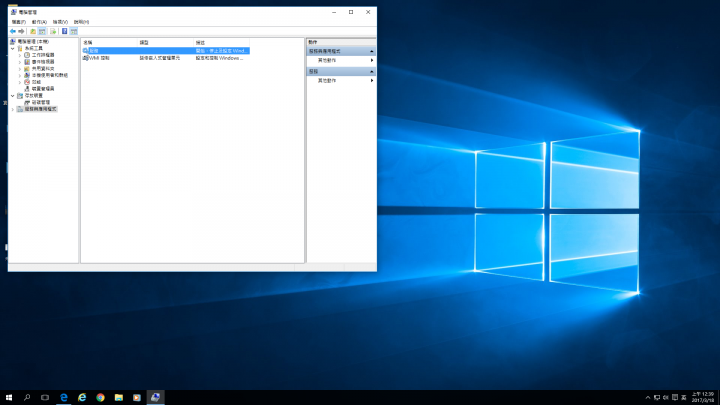Select the Local Users and Groups icon
Viewport: 720px width, 405px height.
(27, 75)
